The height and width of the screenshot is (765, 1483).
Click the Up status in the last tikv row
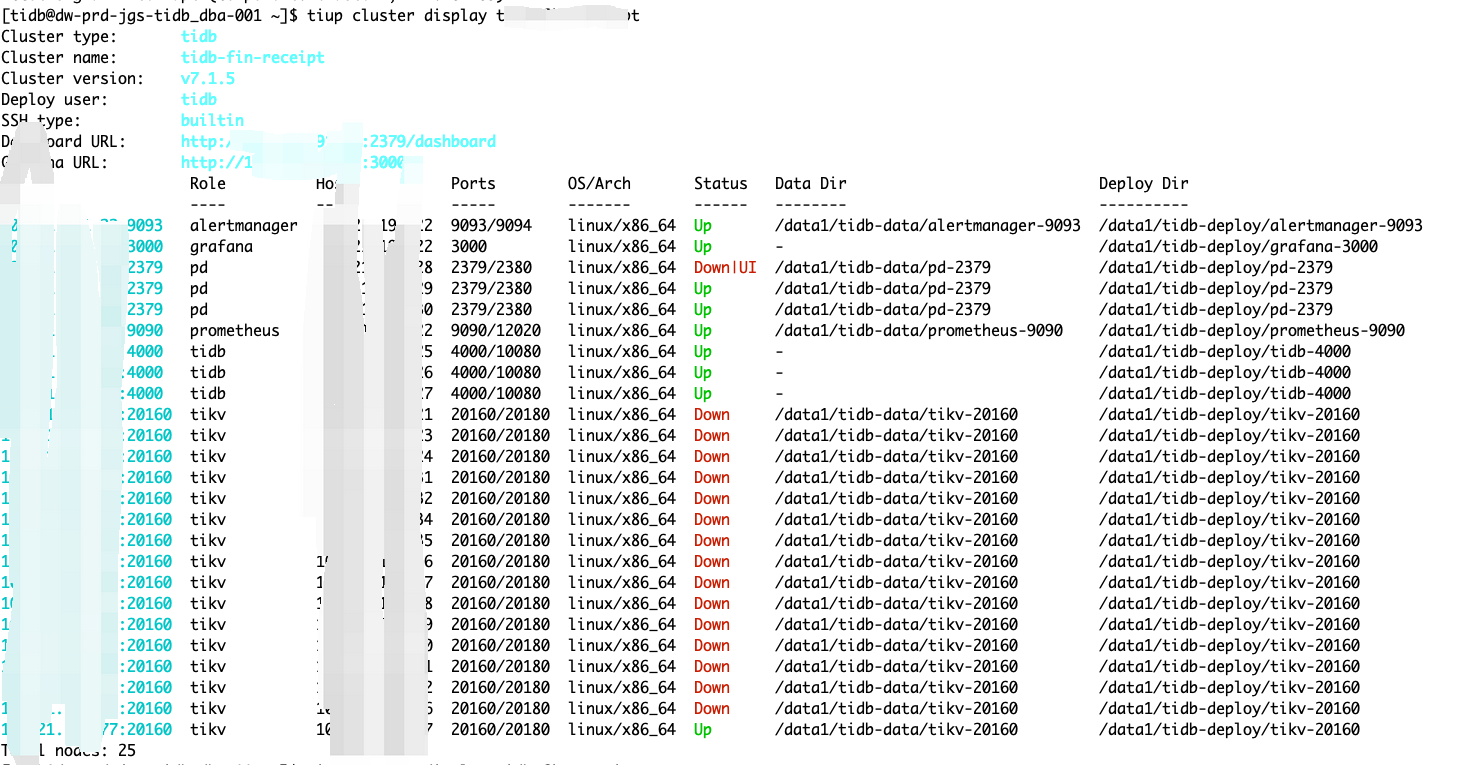point(703,730)
